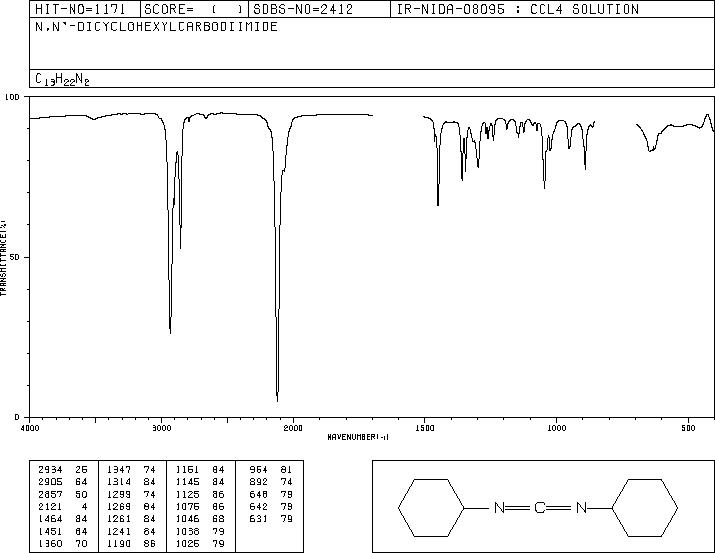Select the 1241 peak table entry
The width and height of the screenshot is (715, 553).
[x=131, y=532]
